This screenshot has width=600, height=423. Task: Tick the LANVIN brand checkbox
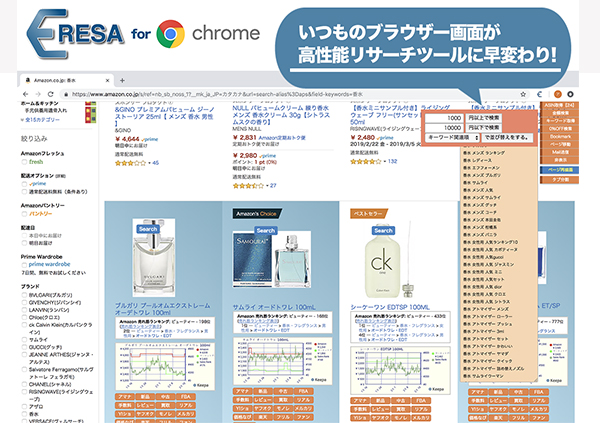pos(24,310)
